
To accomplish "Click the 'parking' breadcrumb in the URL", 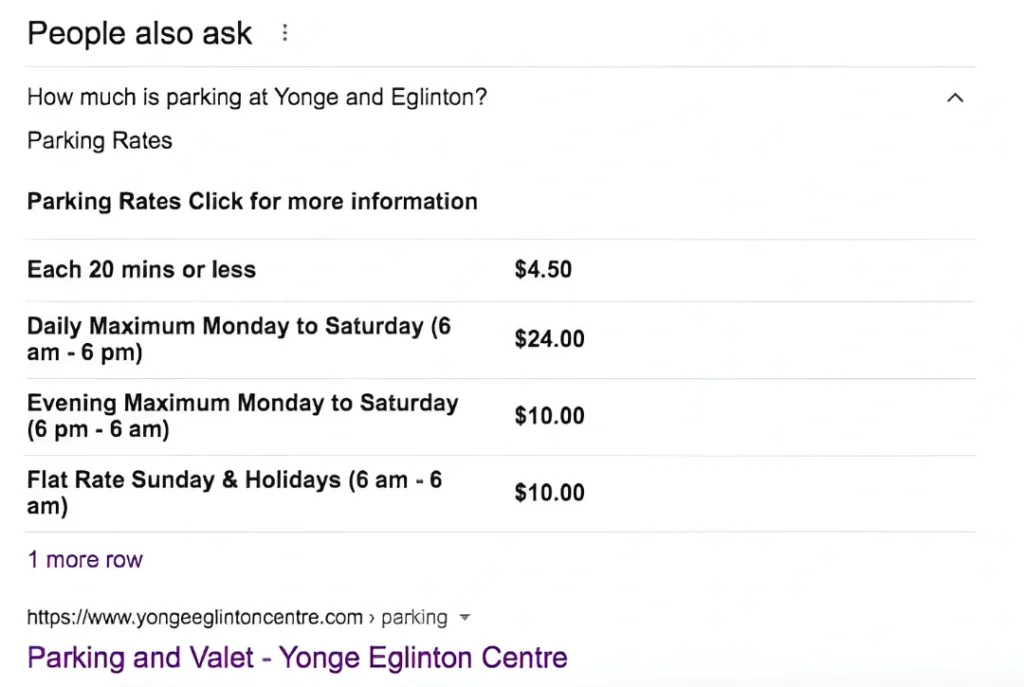I will 414,617.
